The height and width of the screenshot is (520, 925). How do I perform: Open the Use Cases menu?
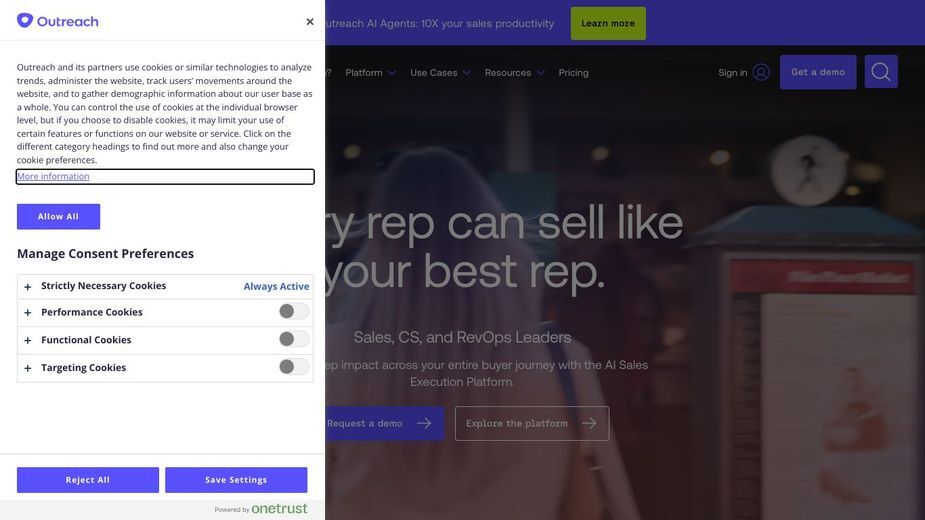440,73
